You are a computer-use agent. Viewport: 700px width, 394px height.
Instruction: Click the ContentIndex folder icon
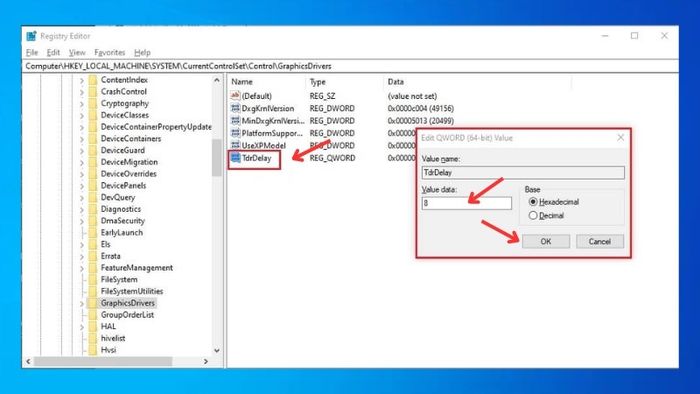(93, 80)
